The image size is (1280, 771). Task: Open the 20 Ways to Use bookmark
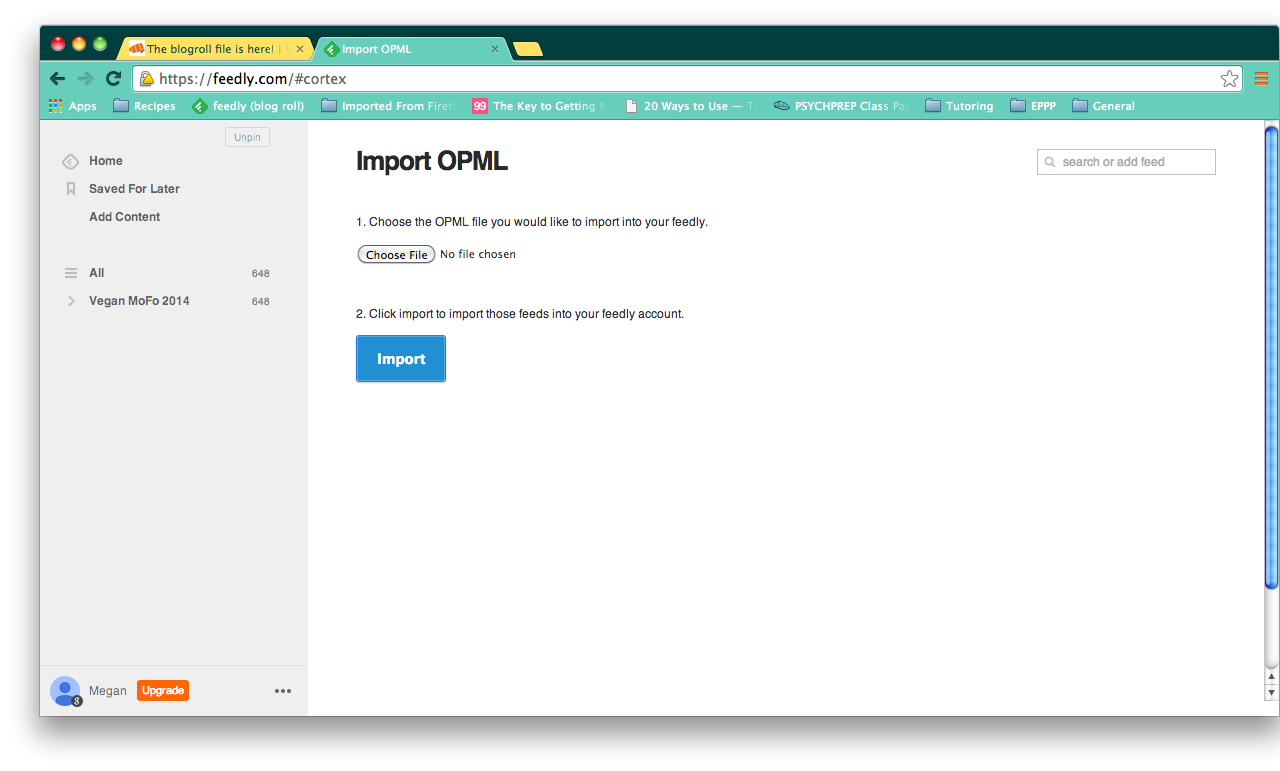690,106
